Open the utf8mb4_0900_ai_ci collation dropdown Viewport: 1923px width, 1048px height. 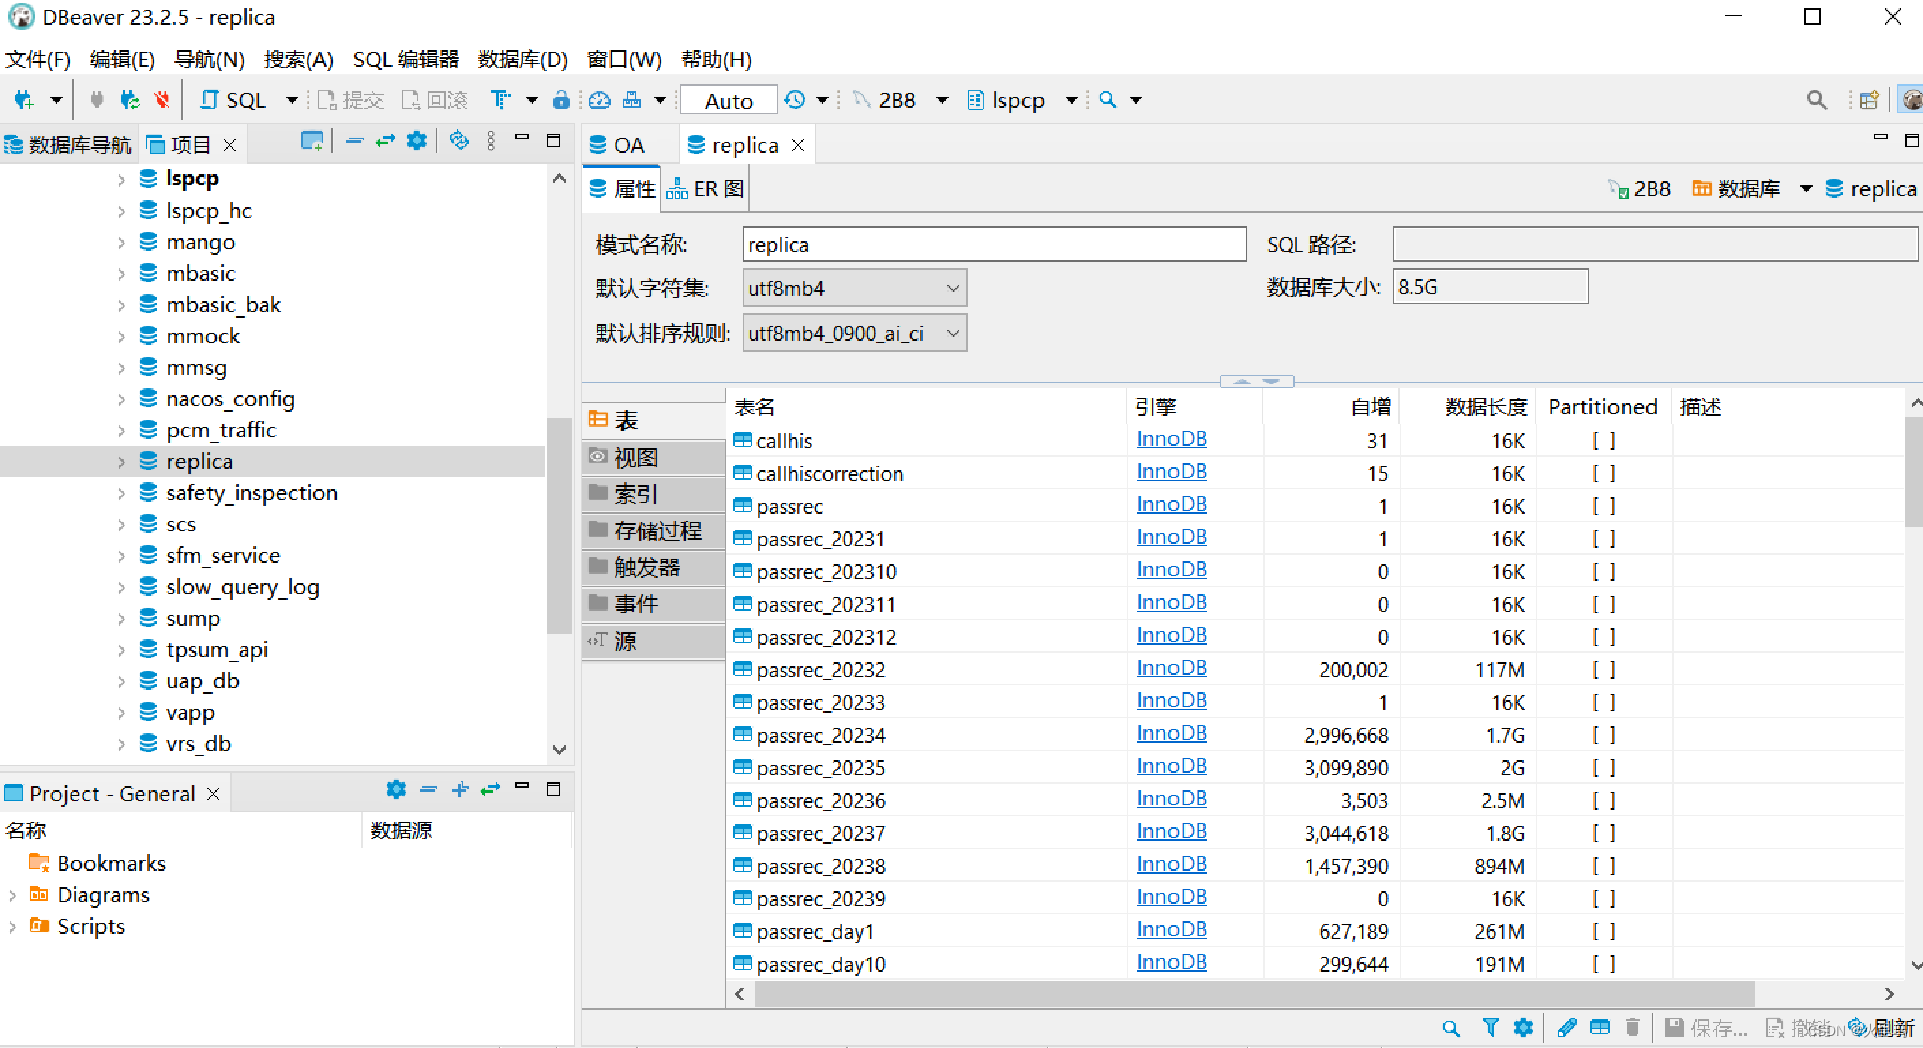coord(855,333)
